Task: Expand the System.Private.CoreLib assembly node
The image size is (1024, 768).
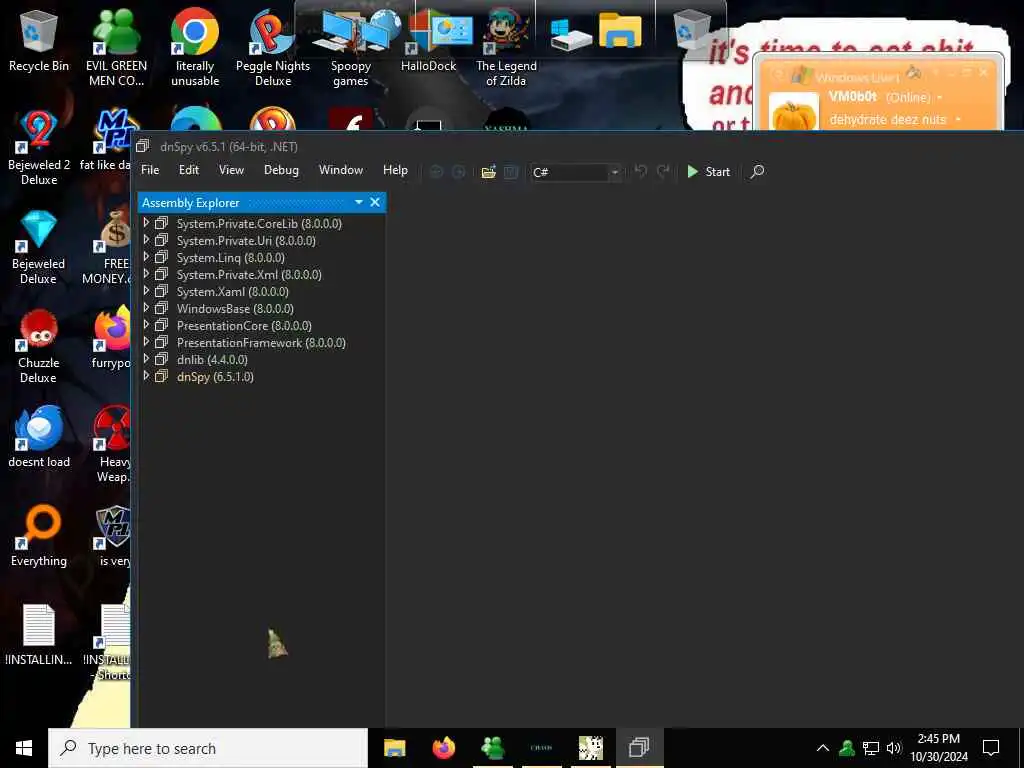Action: pos(146,223)
